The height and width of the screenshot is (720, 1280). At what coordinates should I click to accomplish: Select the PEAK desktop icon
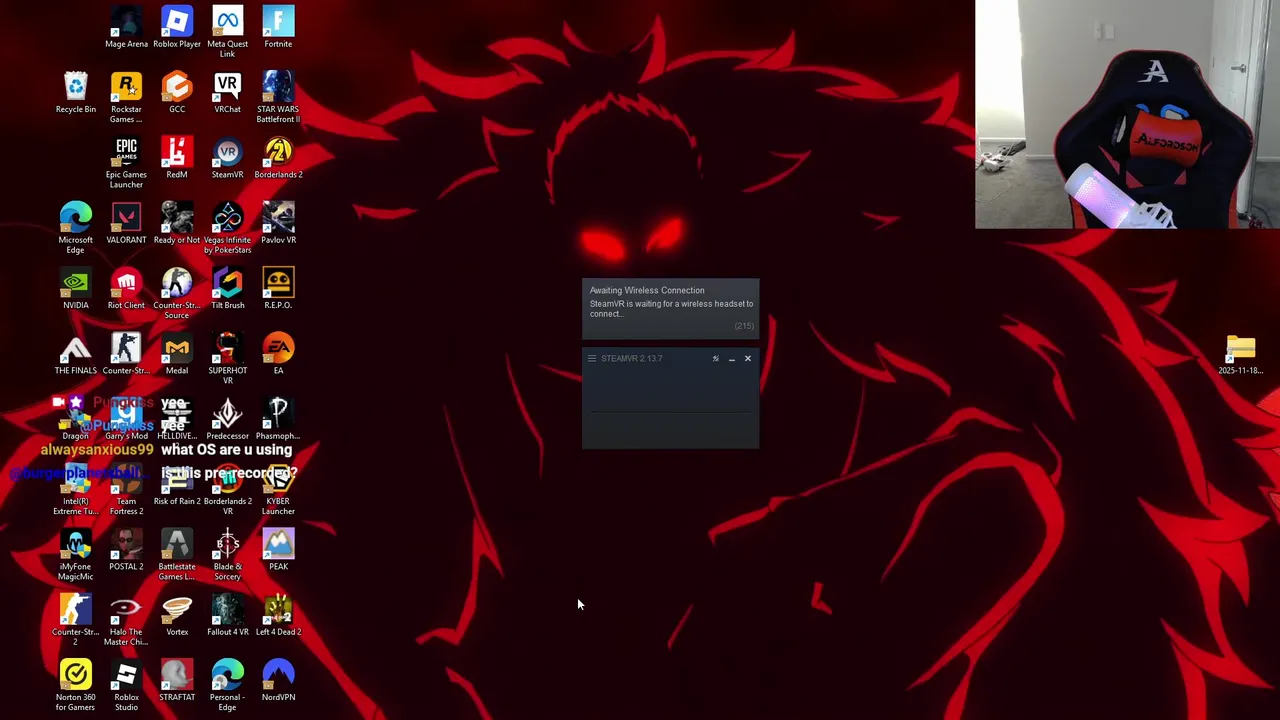(278, 550)
